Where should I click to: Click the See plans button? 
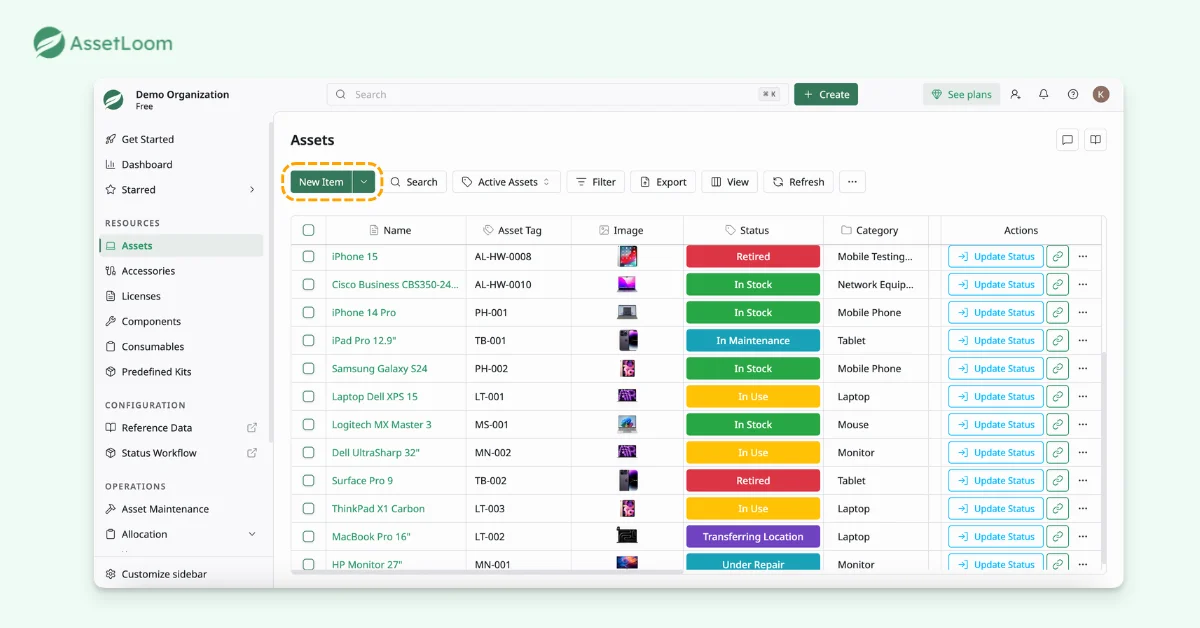[961, 94]
